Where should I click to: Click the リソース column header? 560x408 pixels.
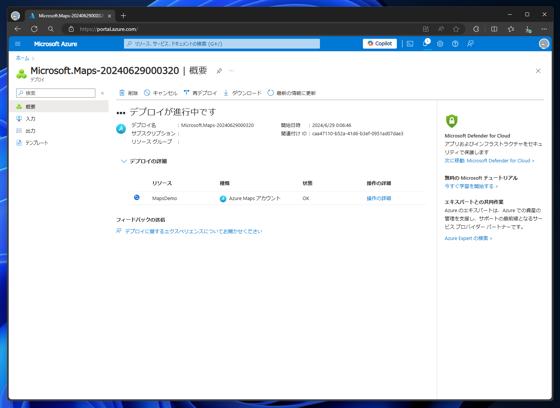(162, 183)
